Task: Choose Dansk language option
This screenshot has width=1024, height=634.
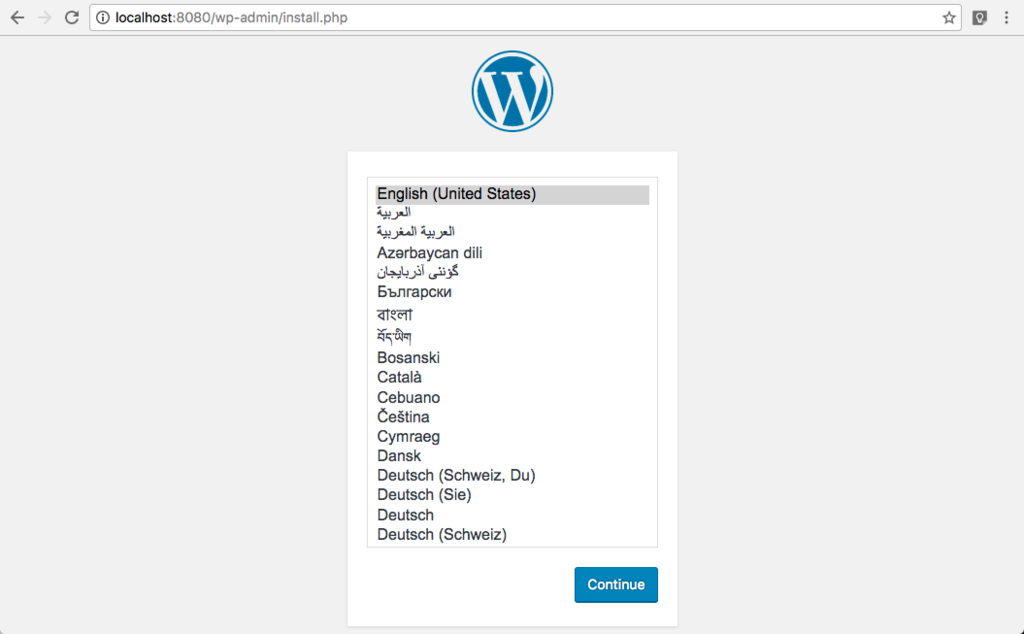Action: (513, 456)
